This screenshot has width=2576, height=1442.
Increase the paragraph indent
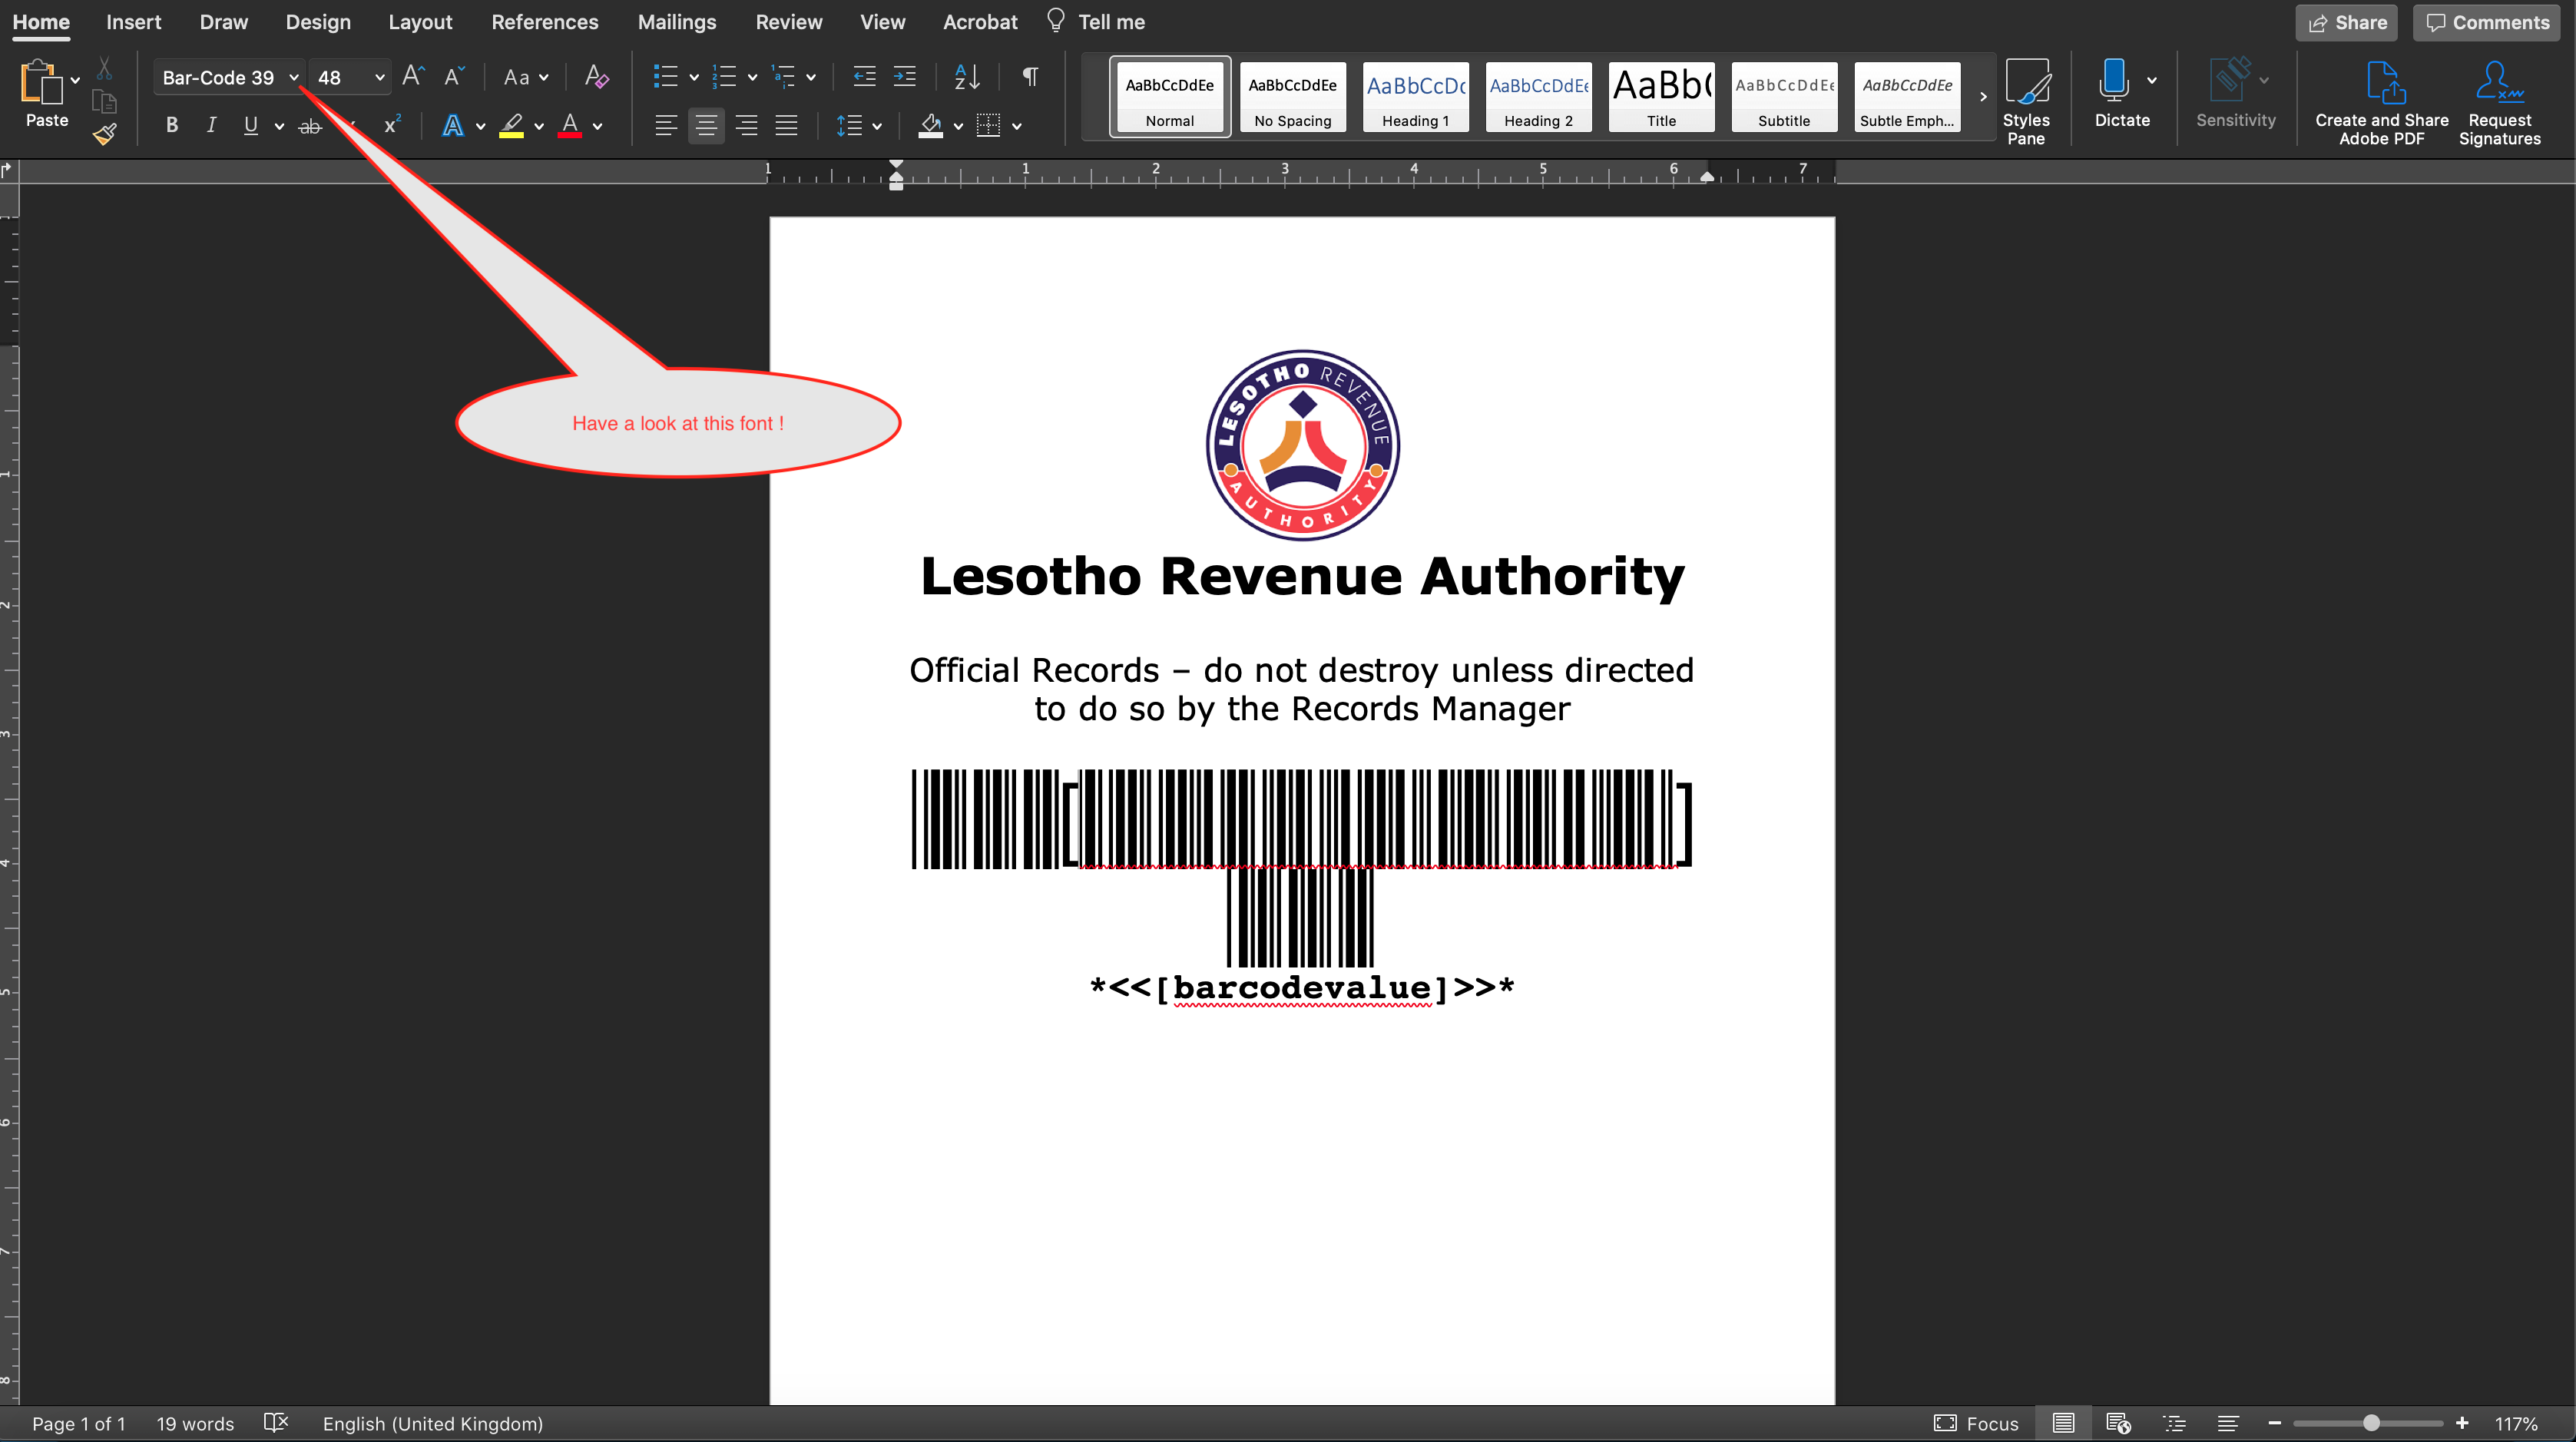[x=904, y=76]
